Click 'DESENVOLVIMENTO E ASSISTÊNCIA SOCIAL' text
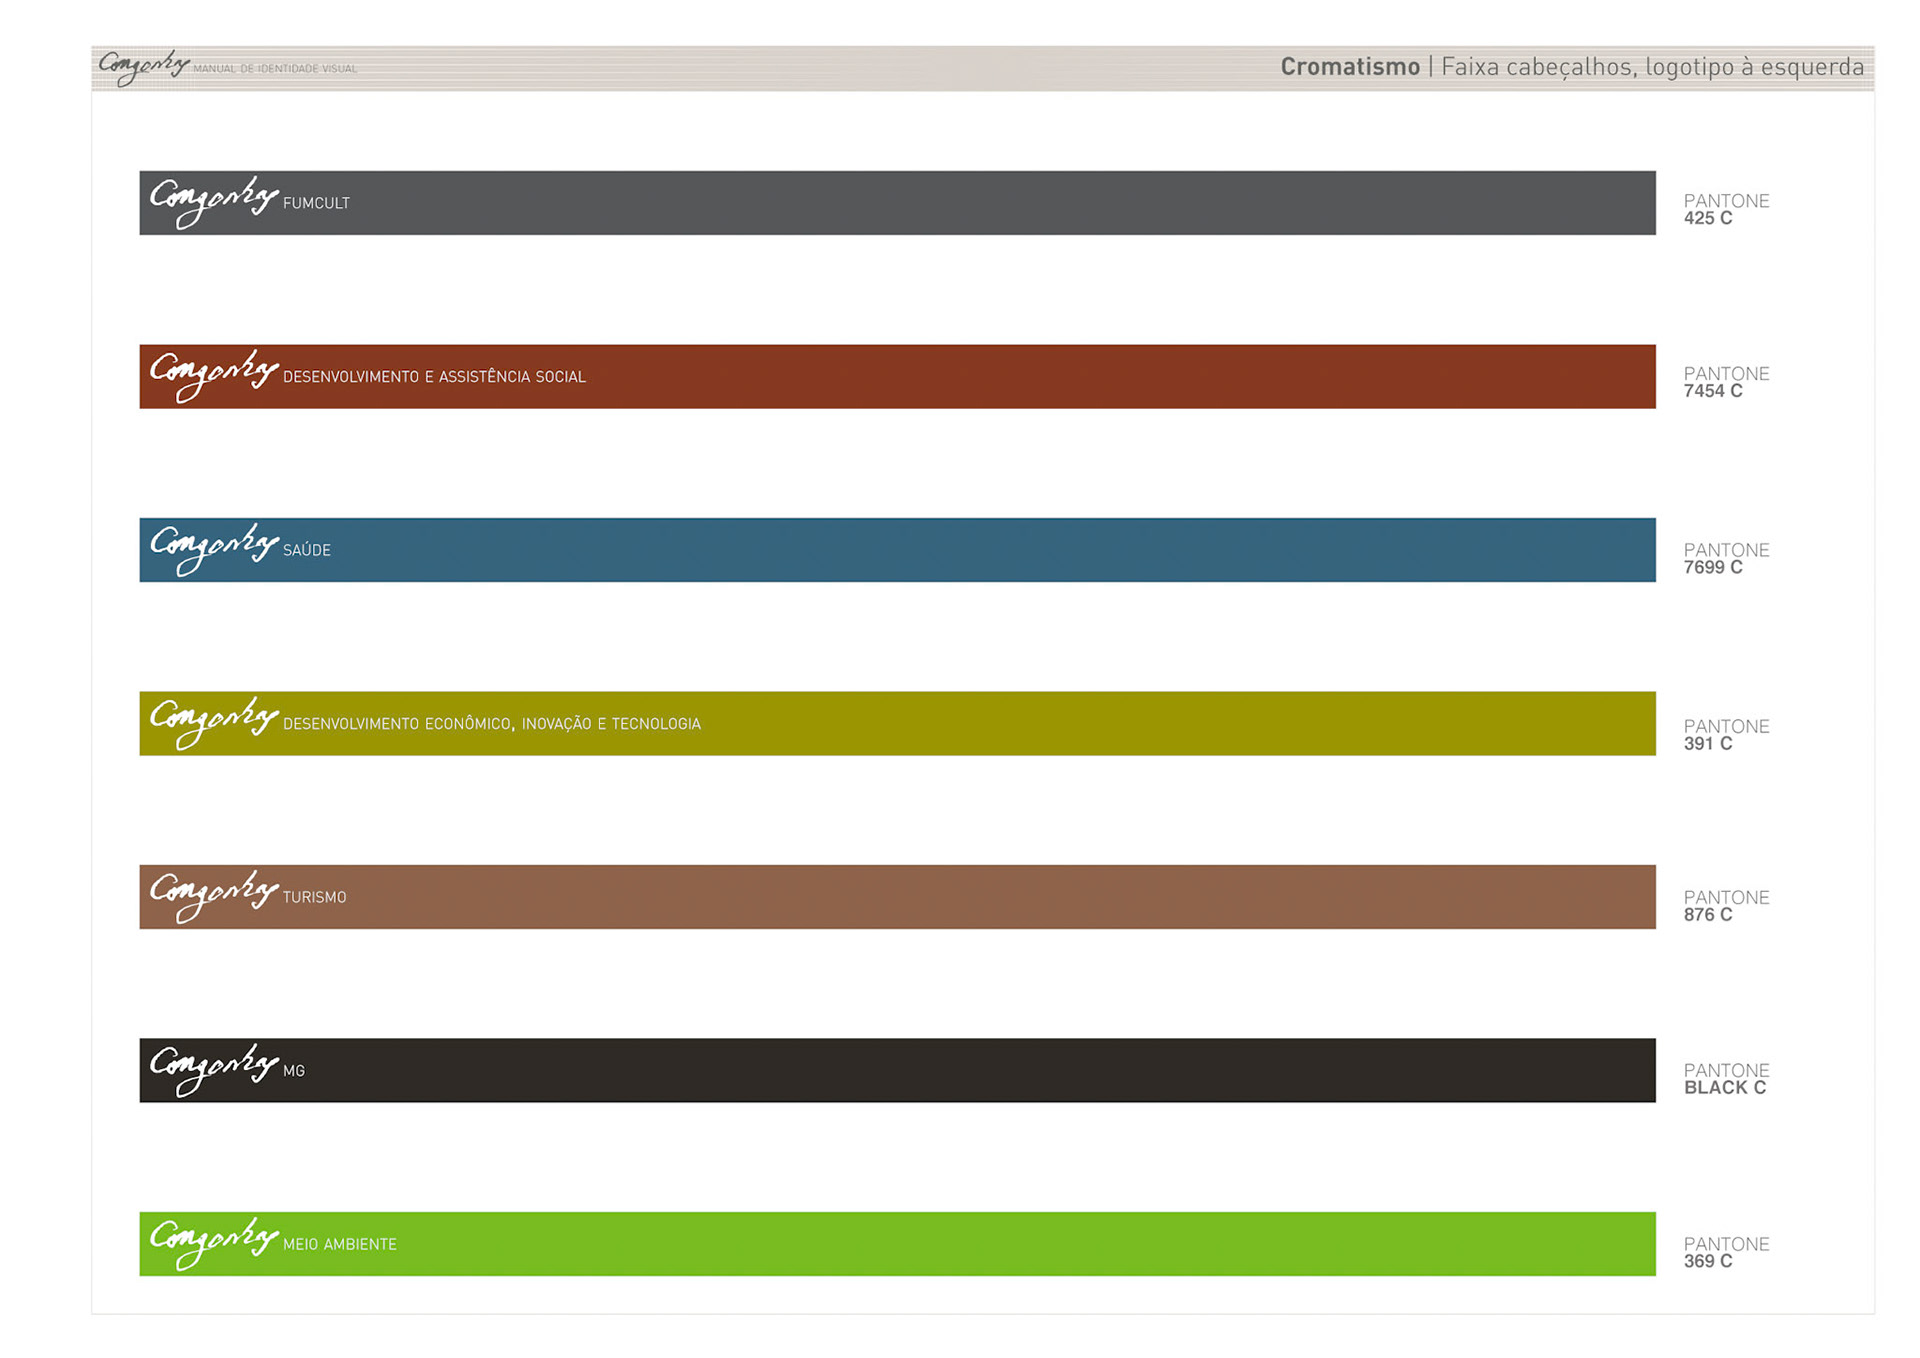Image resolution: width=1920 pixels, height=1358 pixels. point(434,377)
